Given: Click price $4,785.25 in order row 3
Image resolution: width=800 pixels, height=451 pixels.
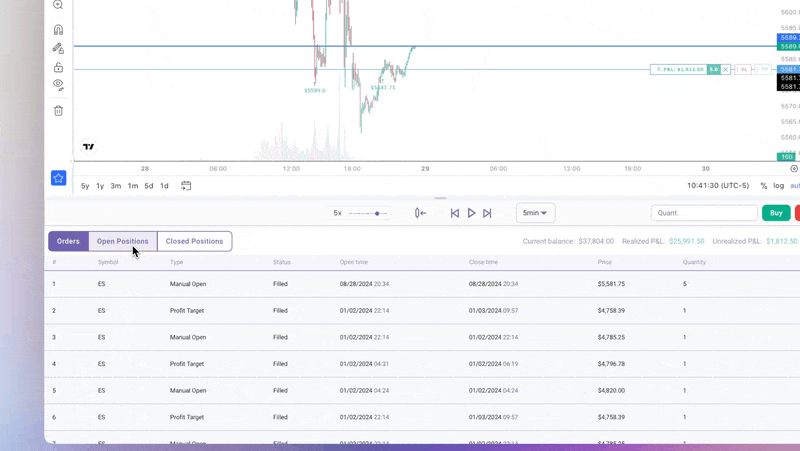Looking at the screenshot, I should tap(611, 337).
